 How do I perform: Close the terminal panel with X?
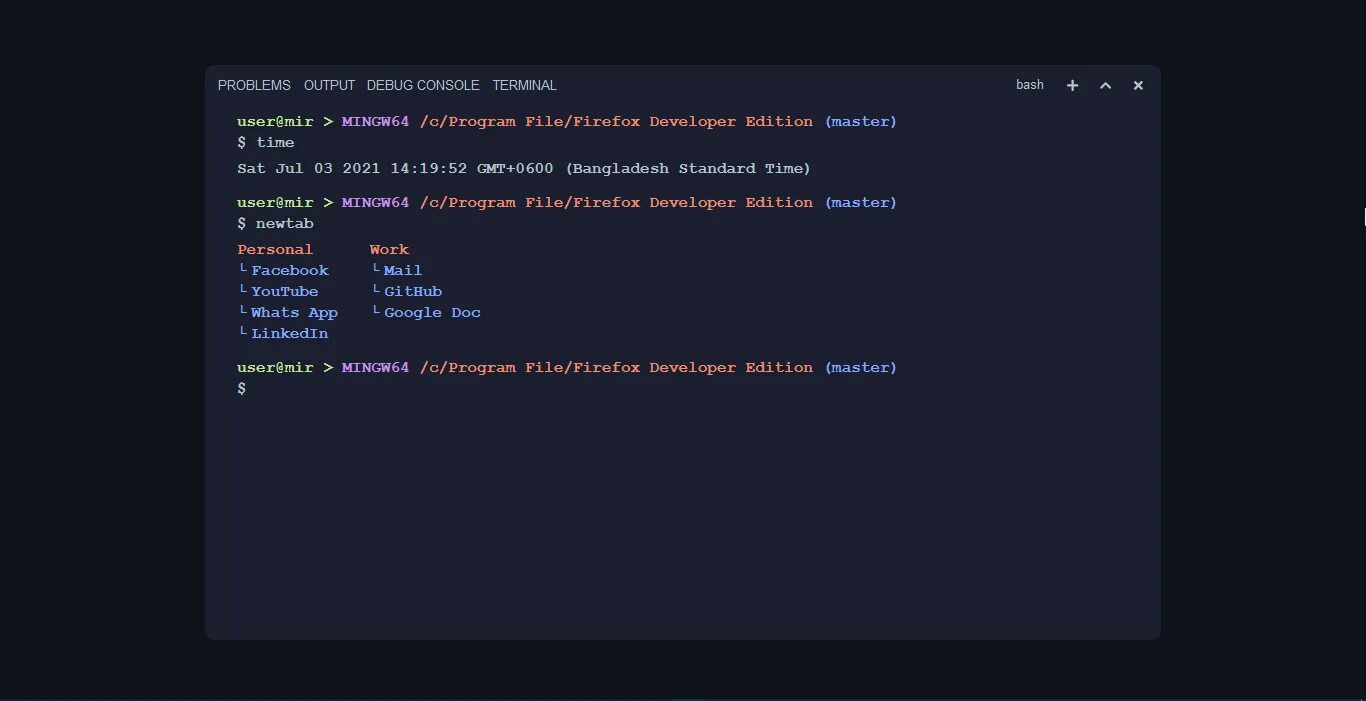[x=1138, y=85]
